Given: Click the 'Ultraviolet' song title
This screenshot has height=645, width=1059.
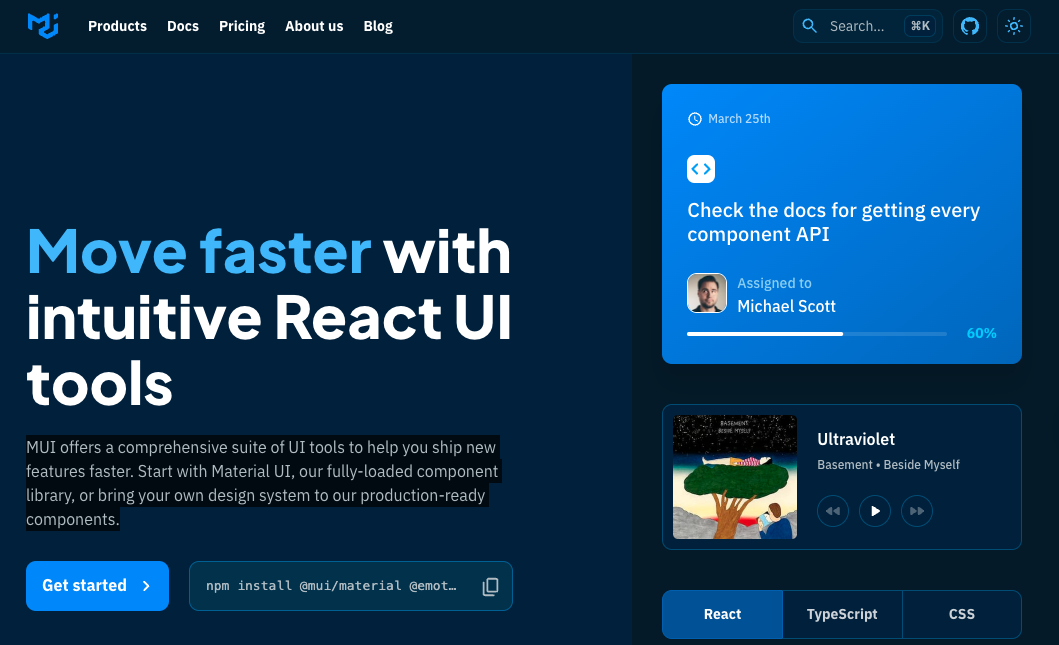Looking at the screenshot, I should click(856, 440).
